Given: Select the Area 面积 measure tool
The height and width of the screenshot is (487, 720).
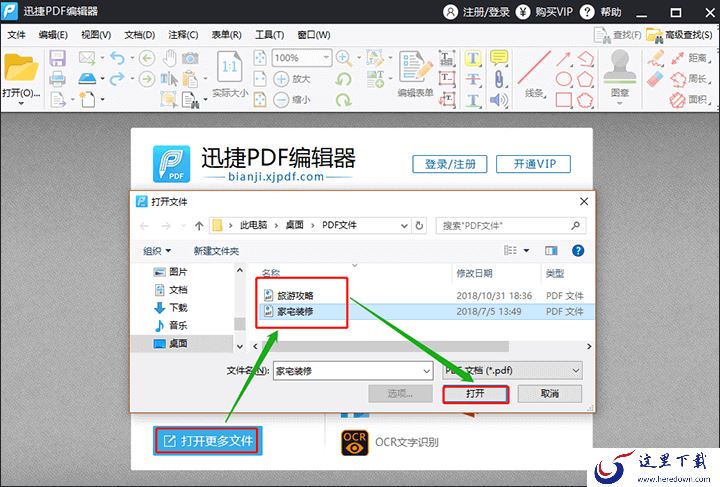Looking at the screenshot, I should pos(689,100).
